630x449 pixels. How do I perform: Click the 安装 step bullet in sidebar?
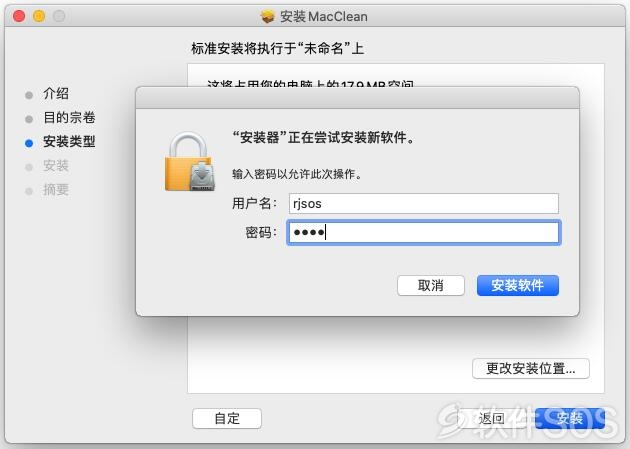point(29,167)
